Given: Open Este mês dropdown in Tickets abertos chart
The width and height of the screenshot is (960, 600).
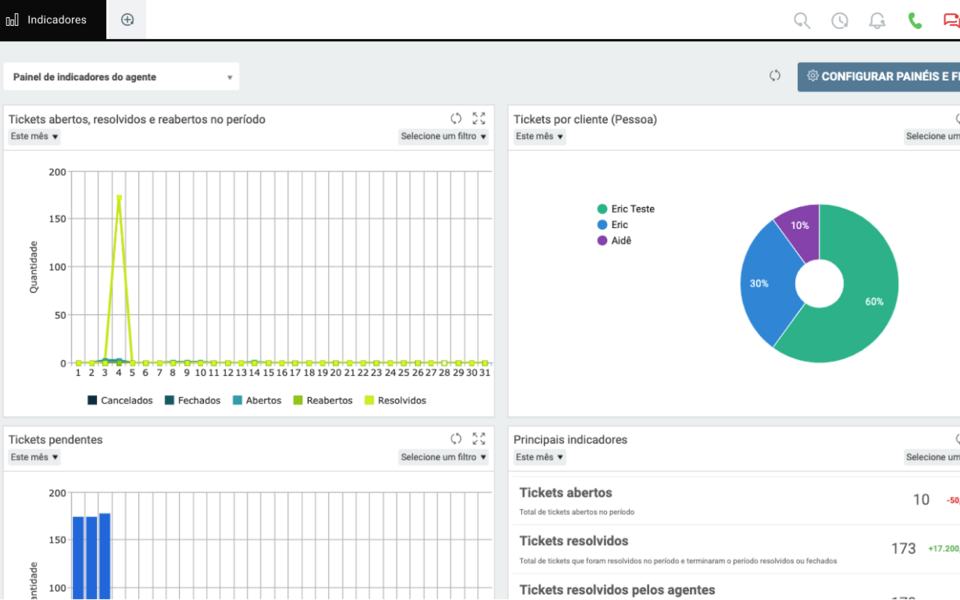Looking at the screenshot, I should 34,137.
